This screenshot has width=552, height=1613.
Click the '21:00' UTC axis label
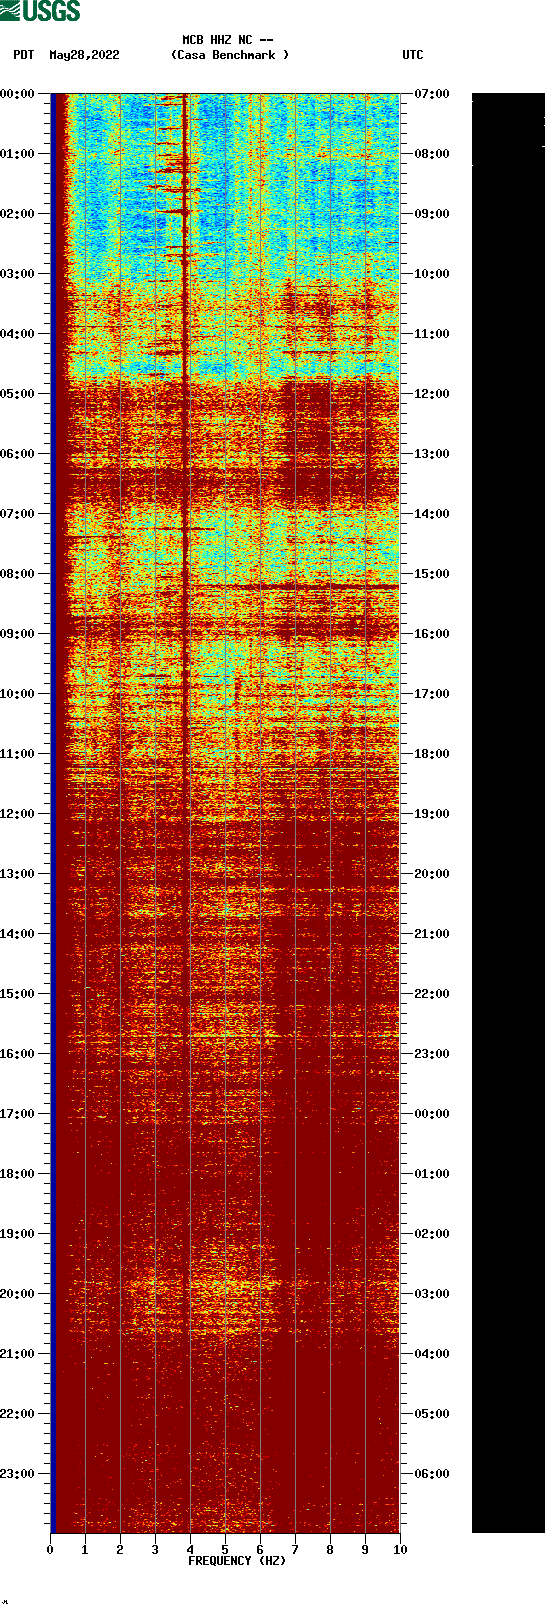tap(432, 934)
